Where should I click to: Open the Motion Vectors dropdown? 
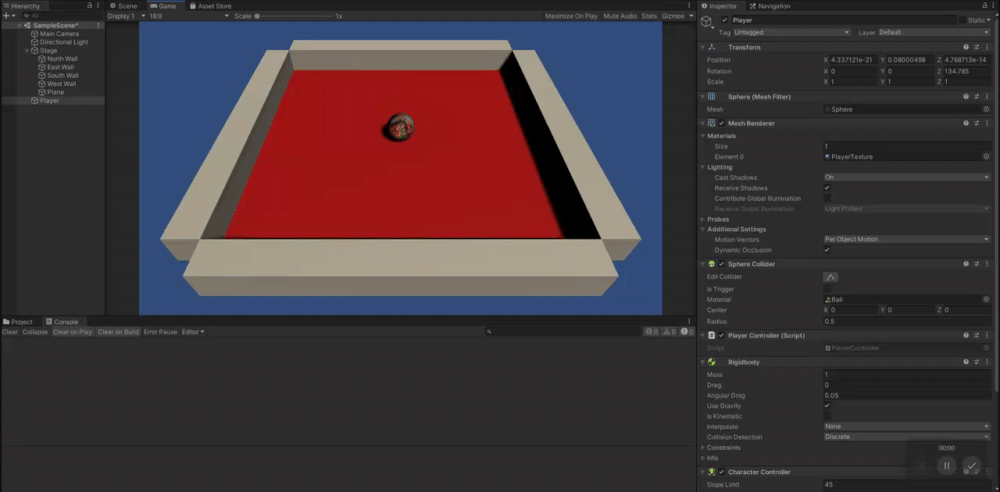[906, 239]
